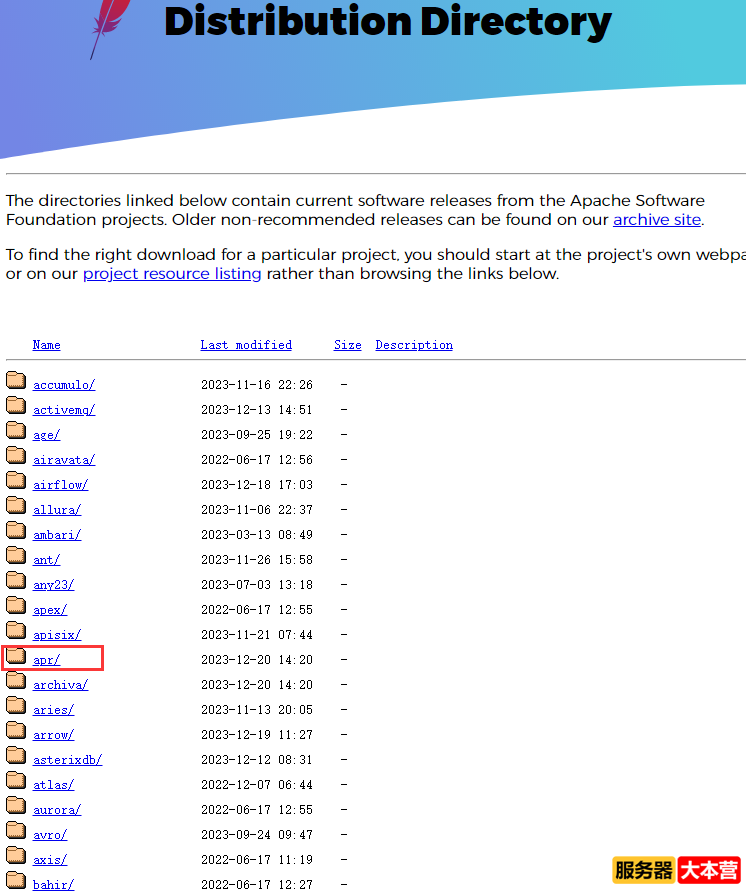Open the age/ directory link
The width and height of the screenshot is (746, 895).
[46, 435]
